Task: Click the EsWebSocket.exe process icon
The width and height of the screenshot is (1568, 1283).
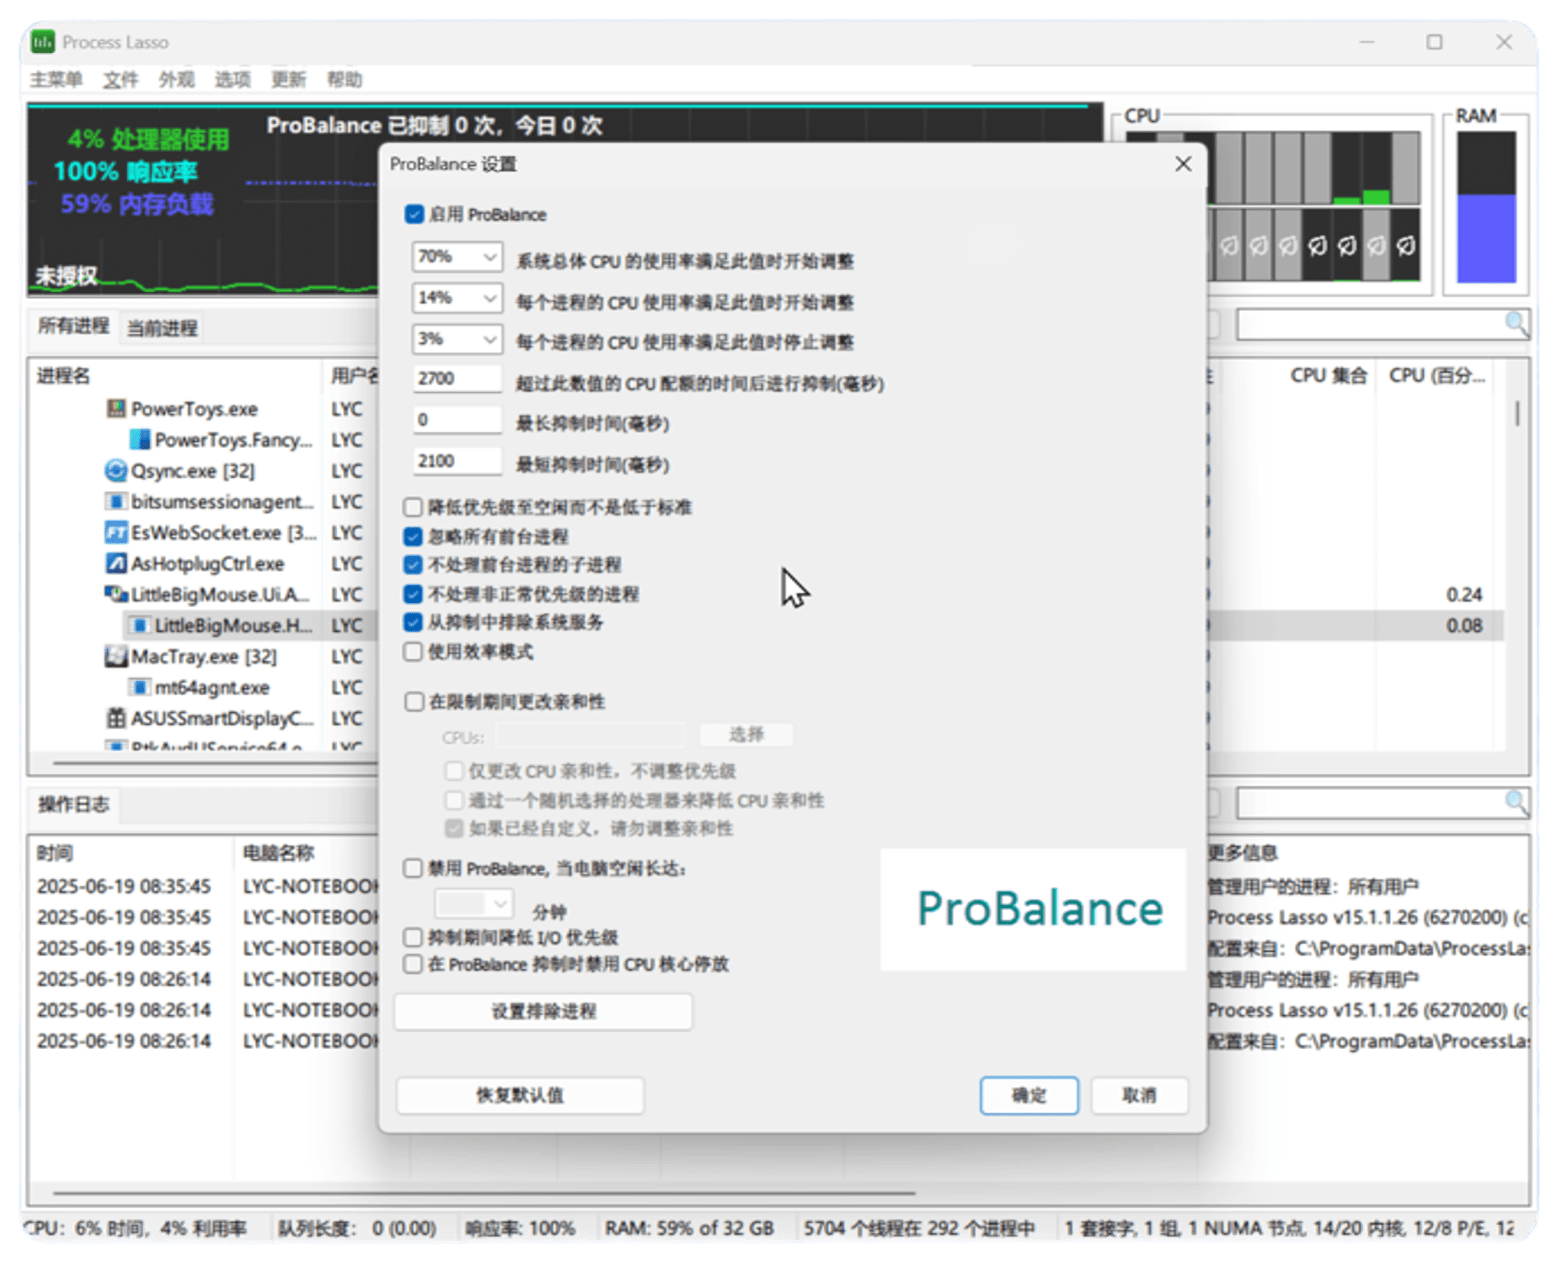Action: [116, 533]
